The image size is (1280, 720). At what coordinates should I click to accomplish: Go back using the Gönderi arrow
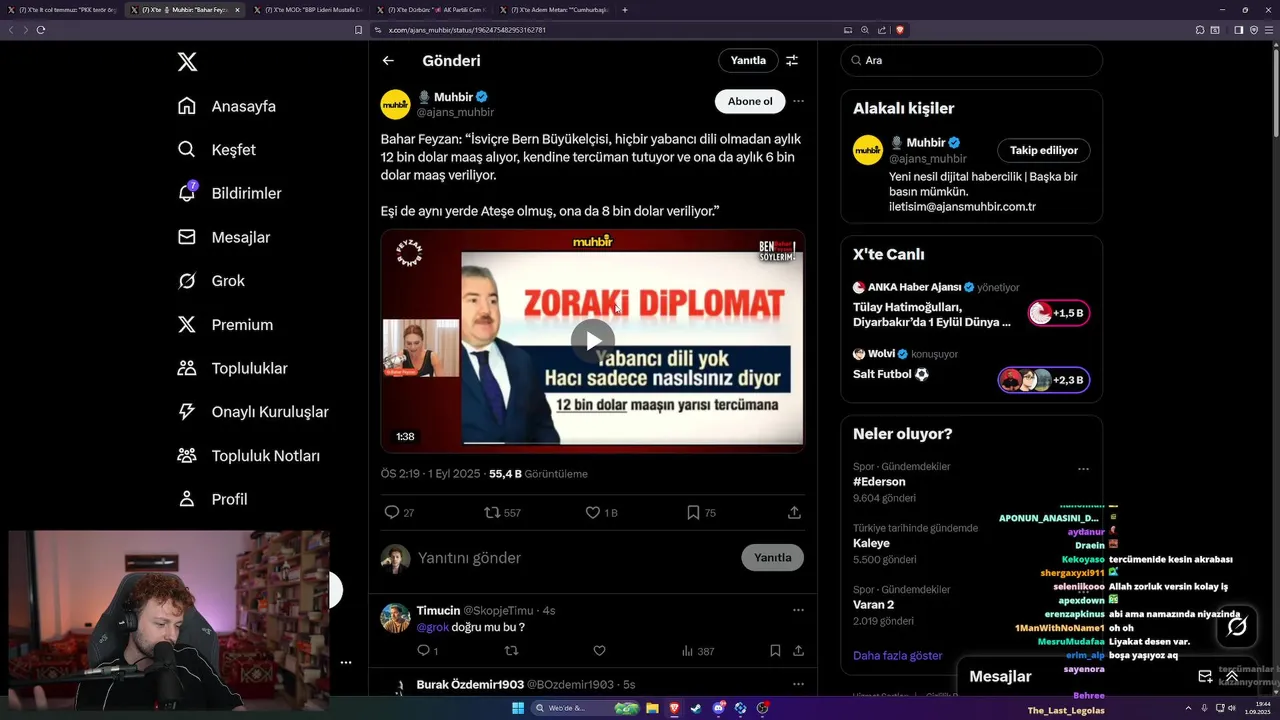[x=388, y=61]
